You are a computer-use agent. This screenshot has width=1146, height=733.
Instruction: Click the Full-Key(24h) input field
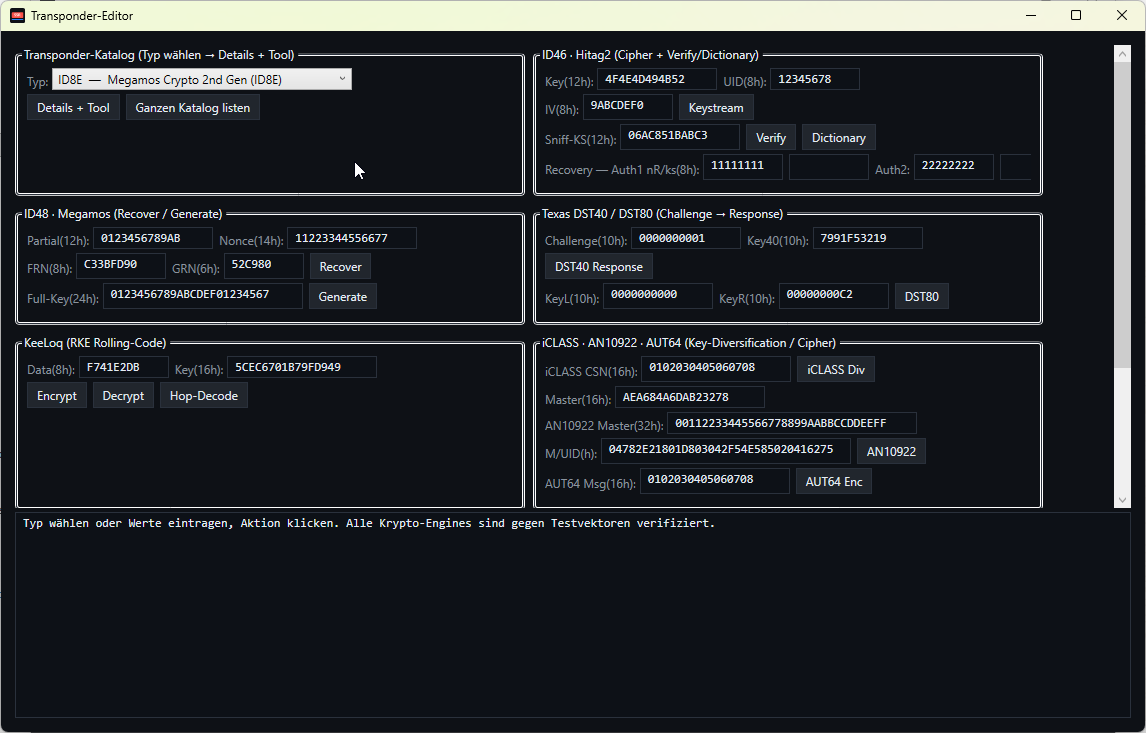[202, 296]
